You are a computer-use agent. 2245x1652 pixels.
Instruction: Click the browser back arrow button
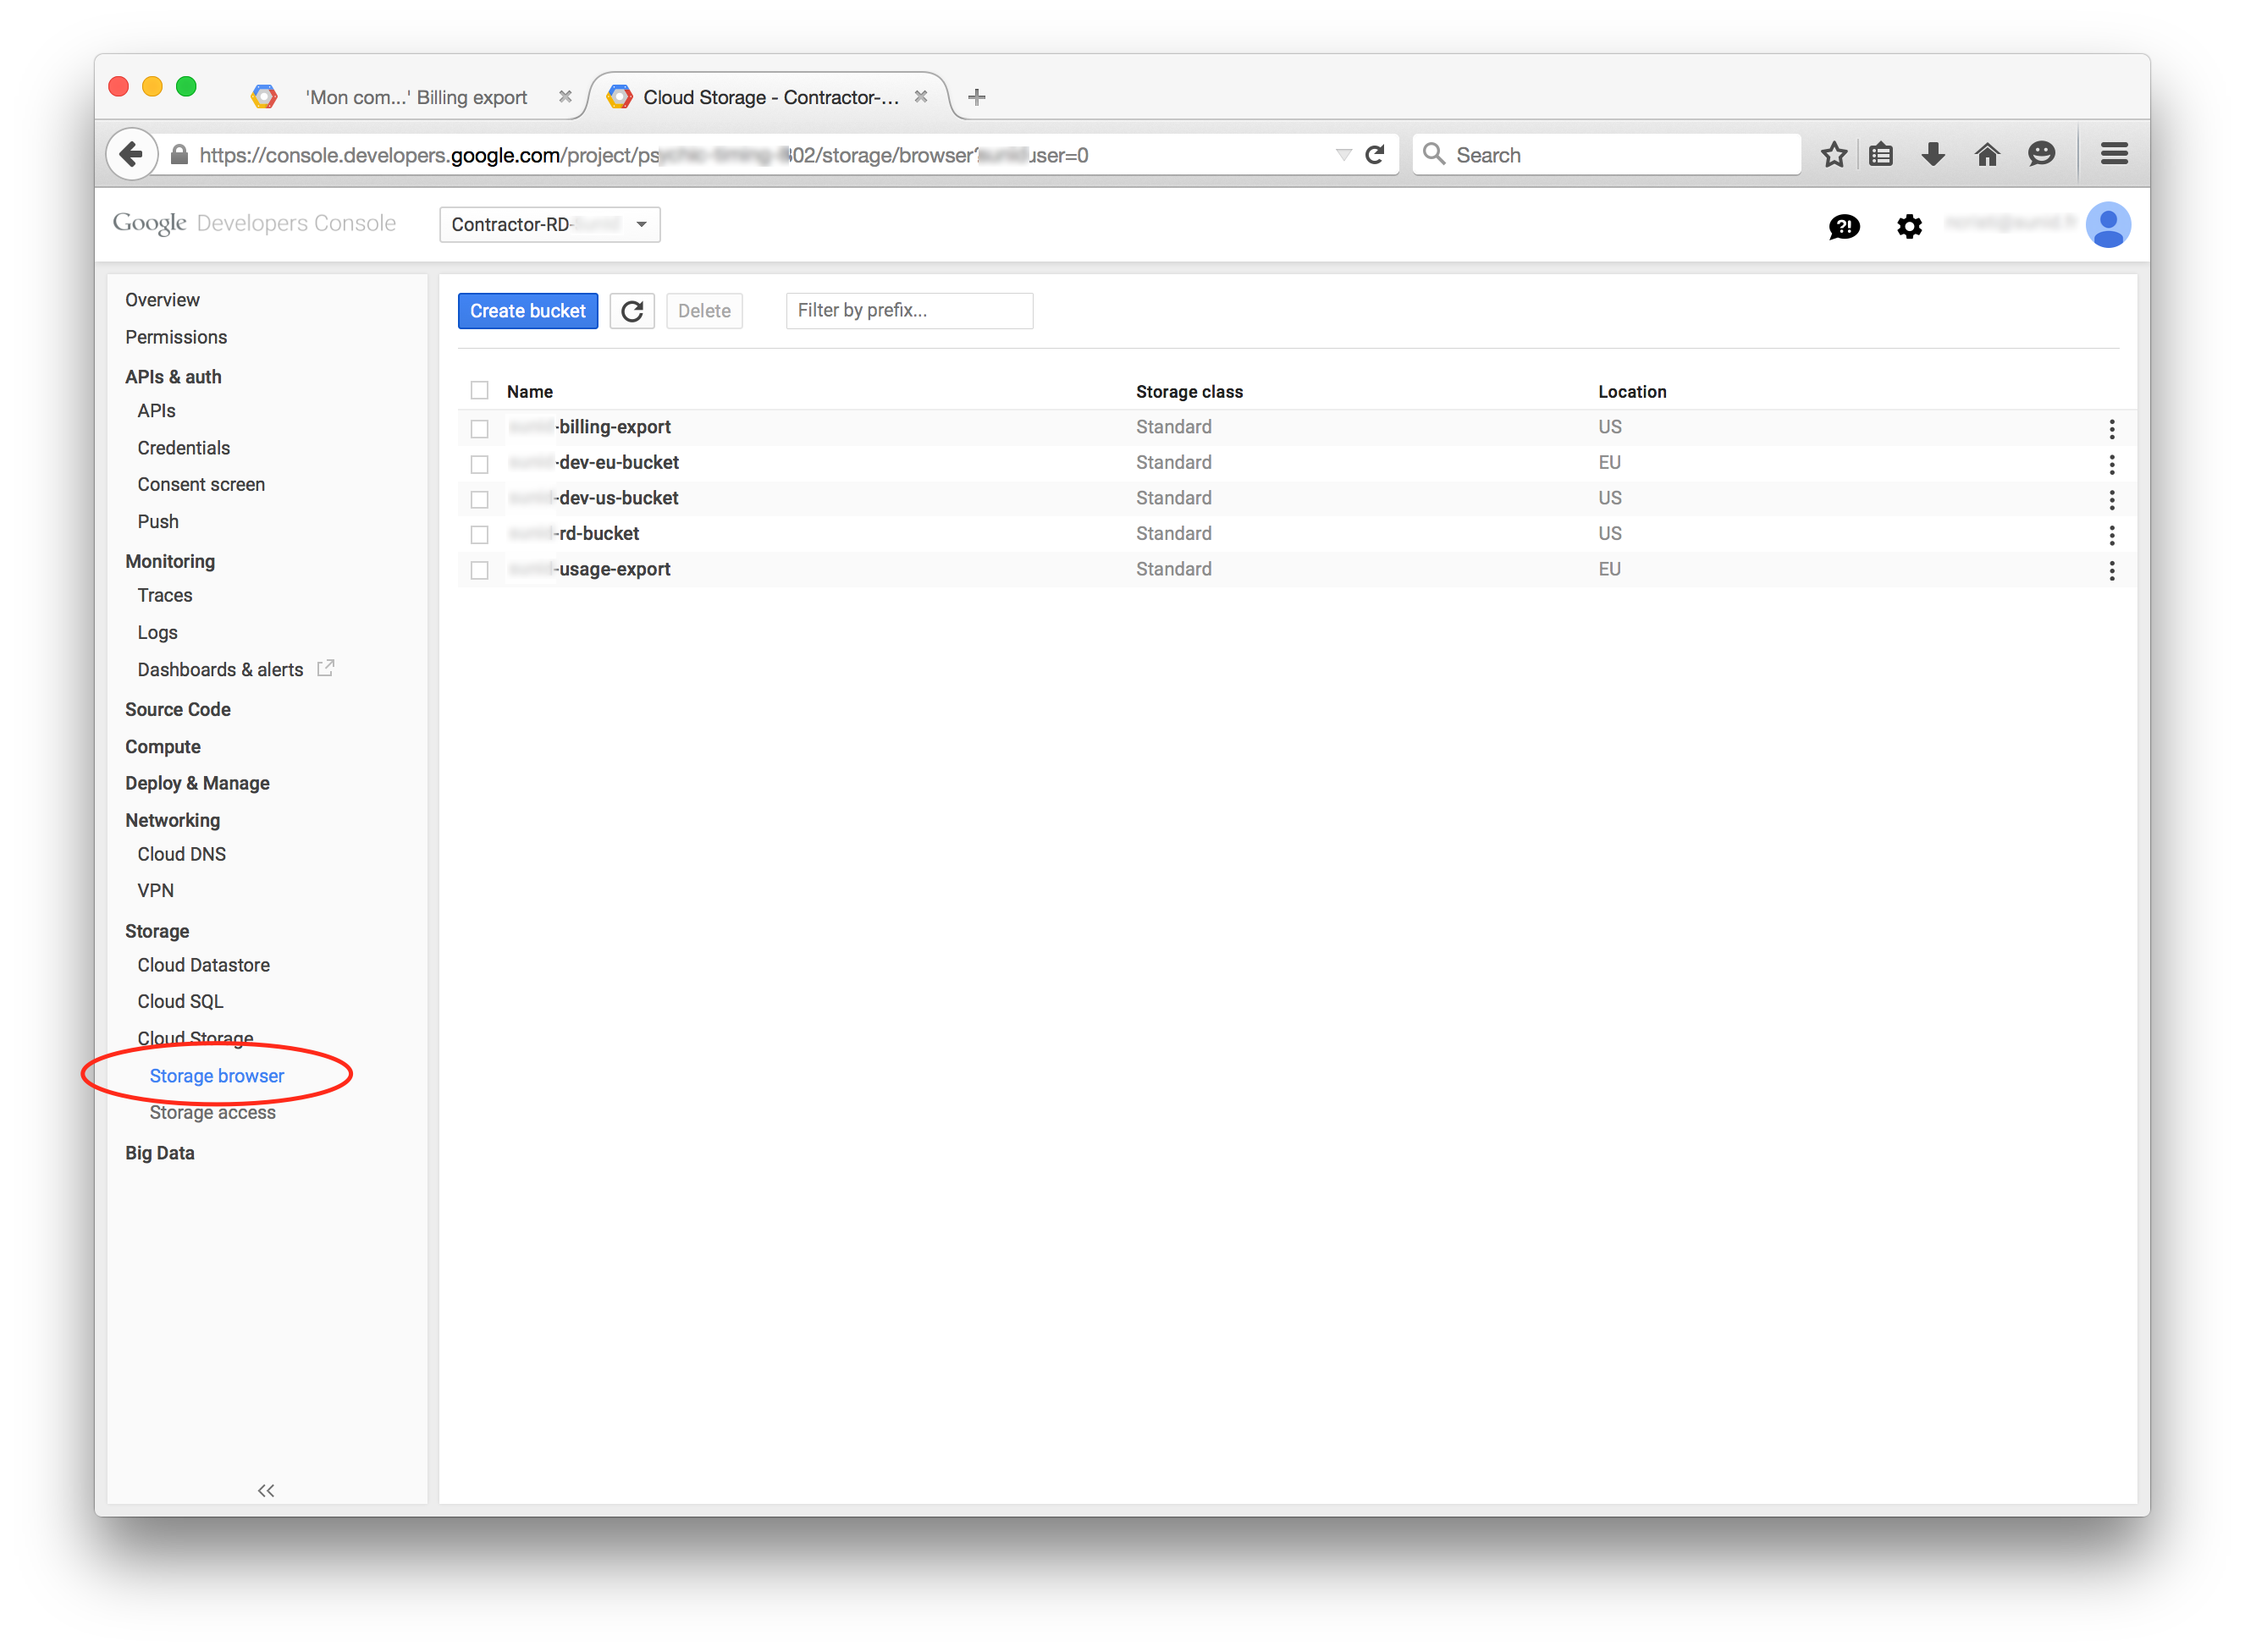[x=131, y=154]
